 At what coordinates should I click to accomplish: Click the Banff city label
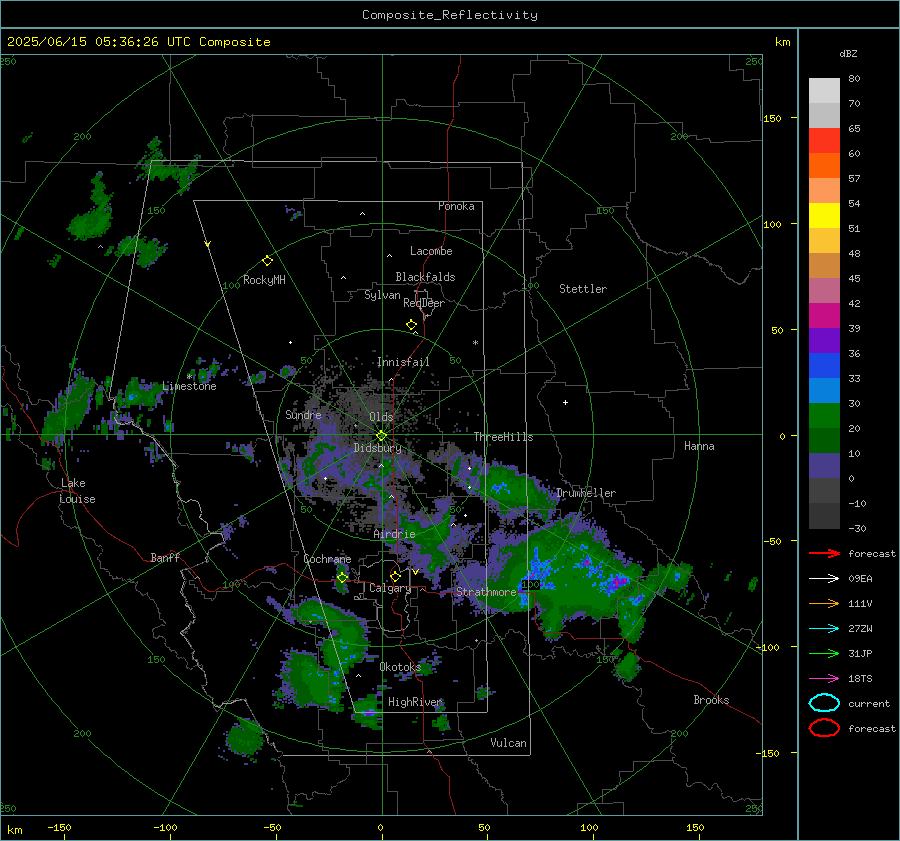[x=165, y=558]
